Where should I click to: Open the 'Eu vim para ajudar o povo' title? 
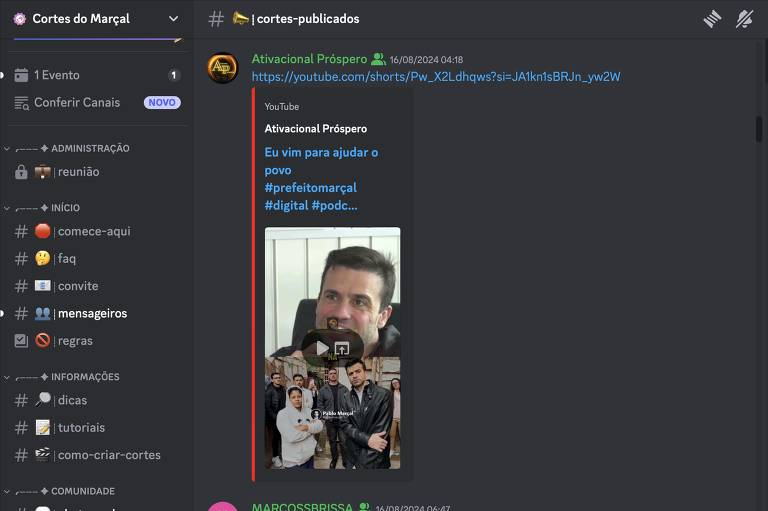tap(321, 179)
